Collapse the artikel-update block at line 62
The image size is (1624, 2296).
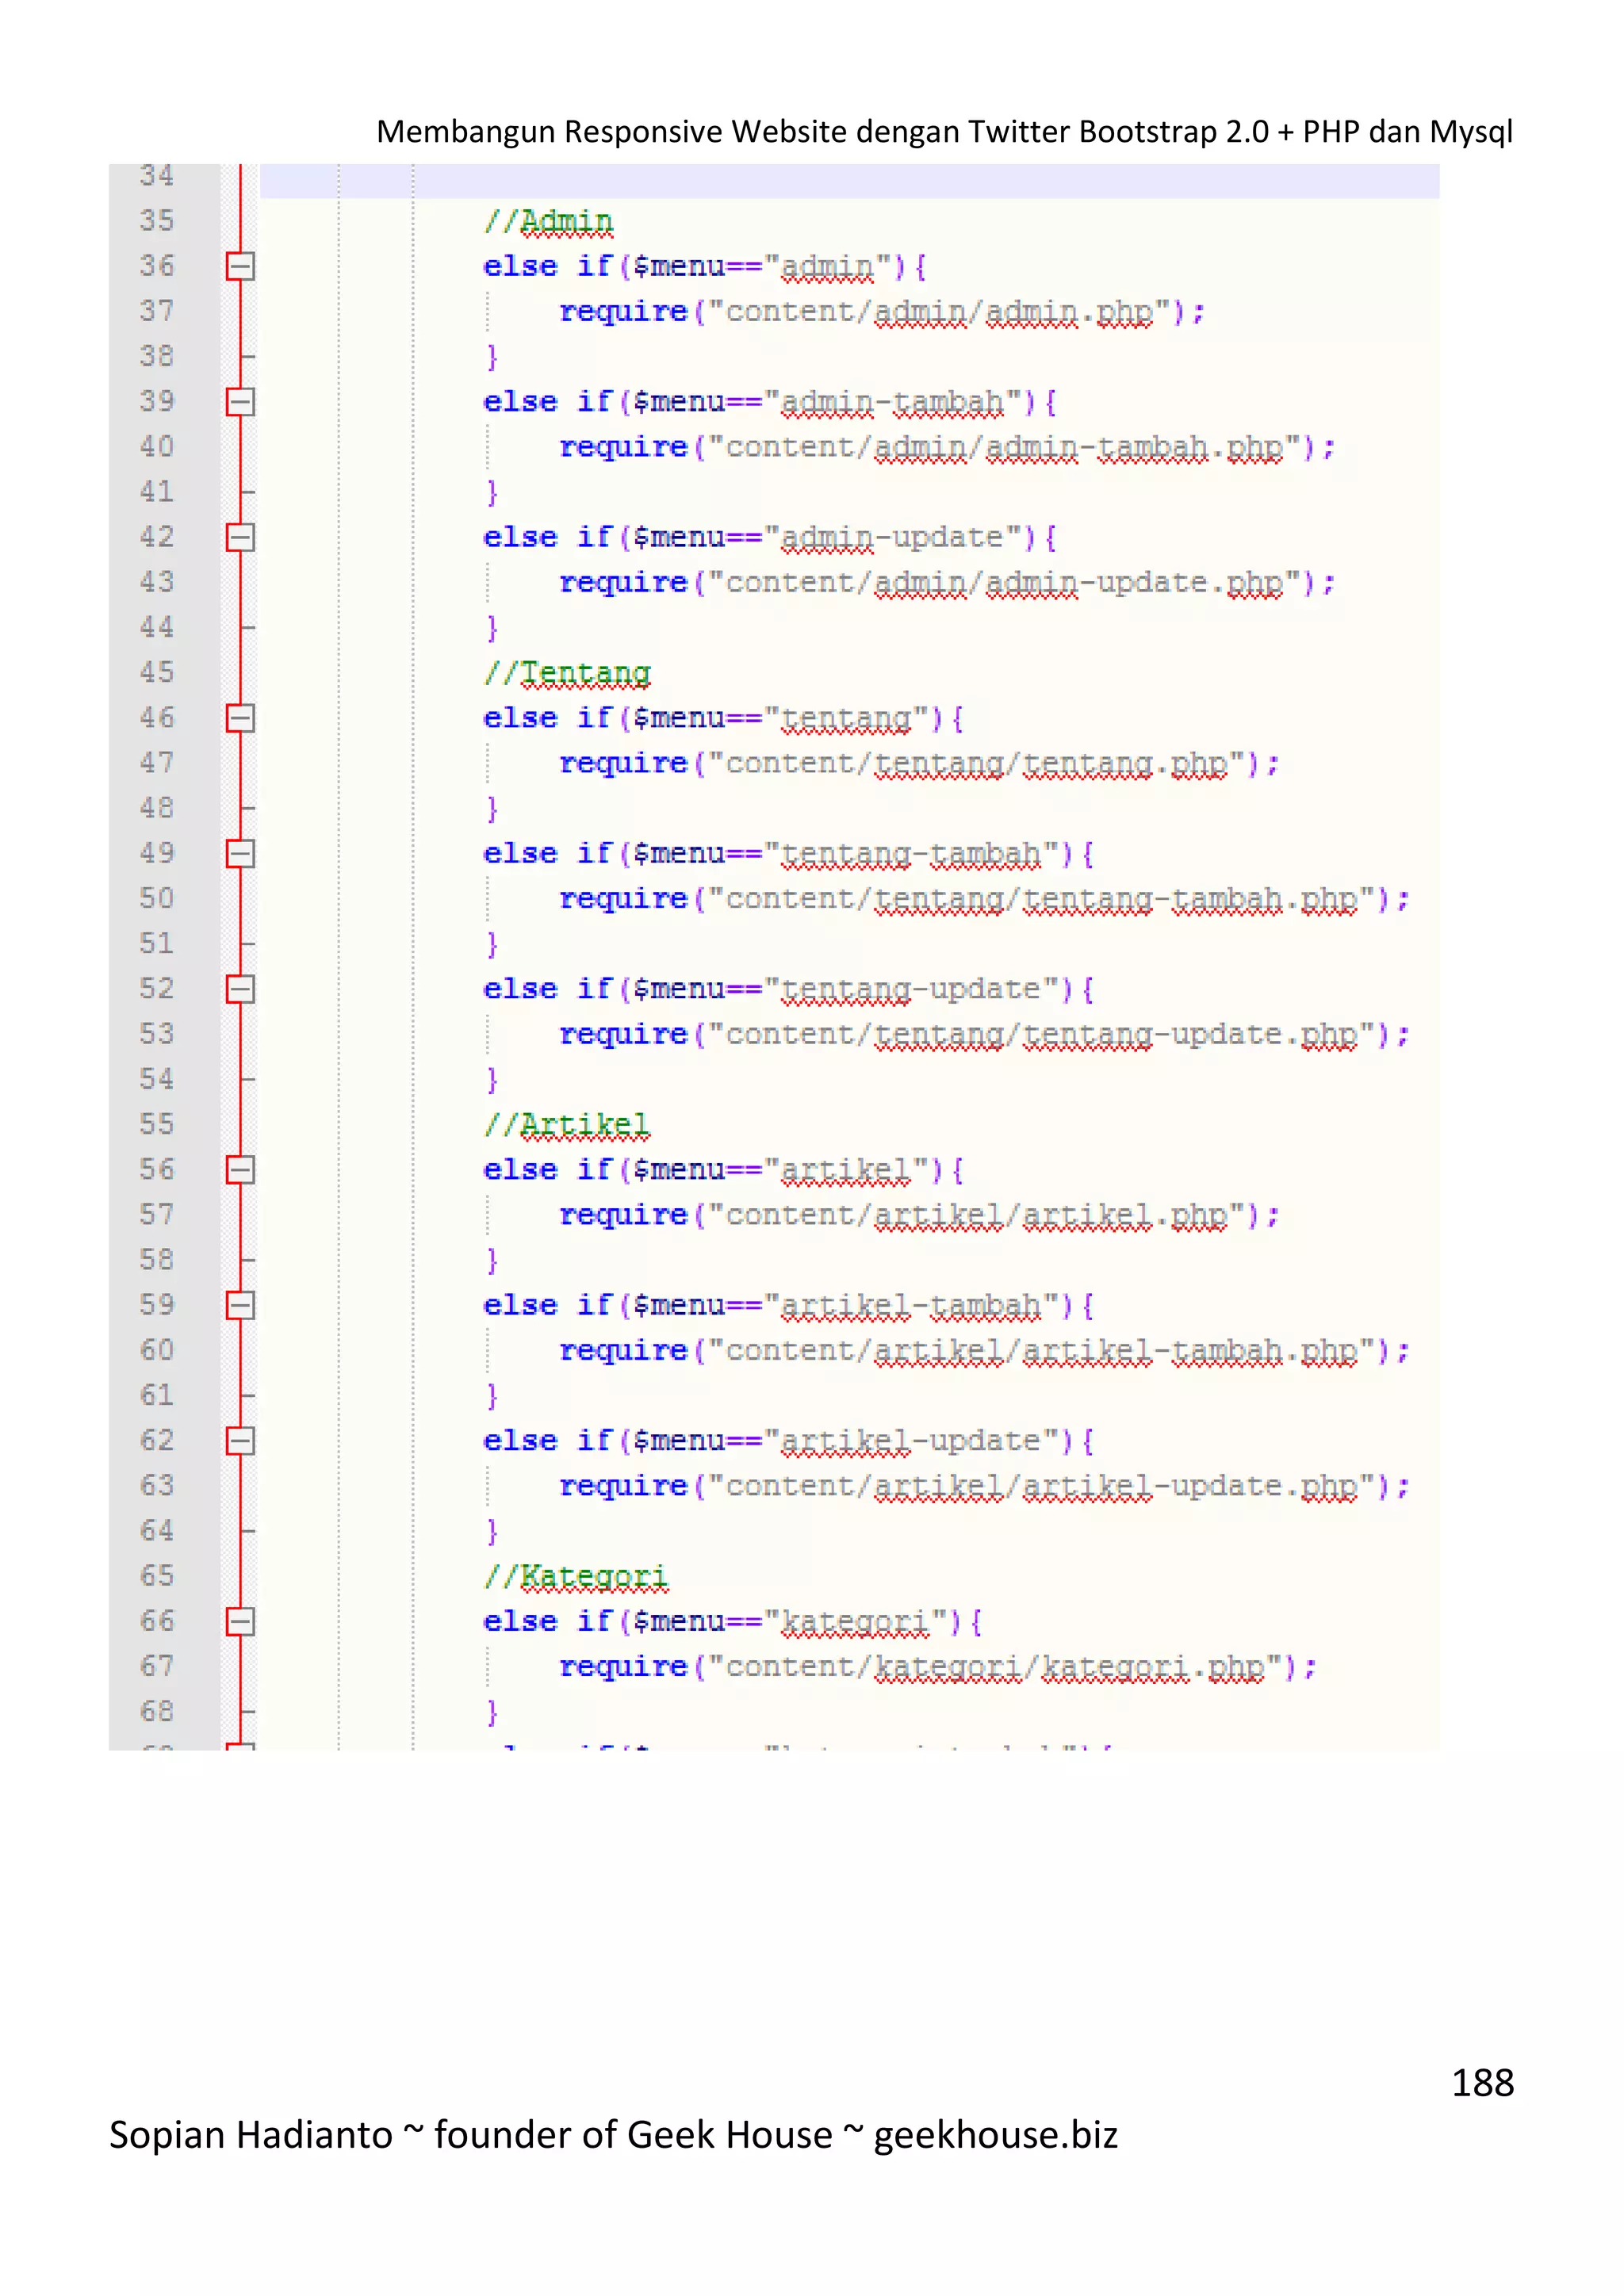(240, 1441)
